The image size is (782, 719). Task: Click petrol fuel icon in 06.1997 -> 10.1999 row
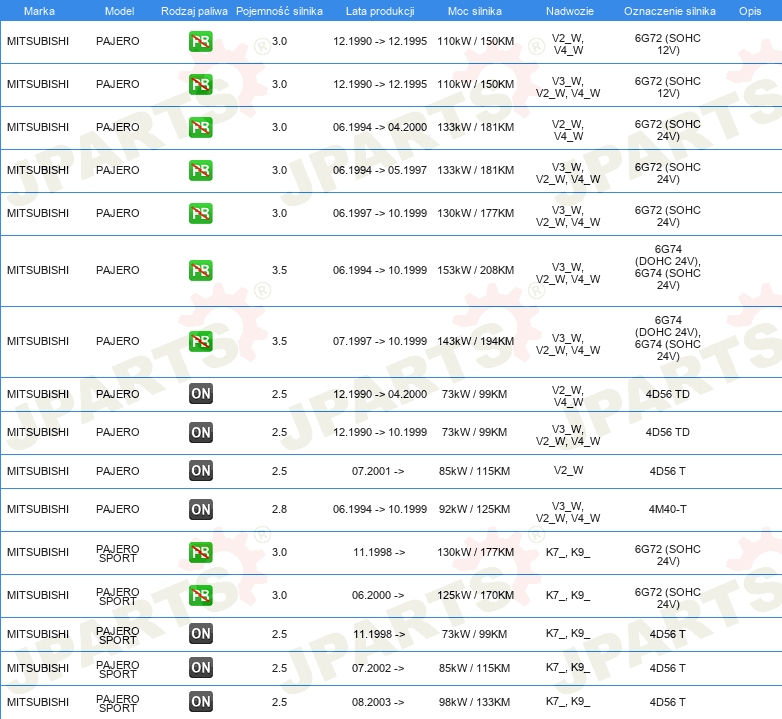click(200, 213)
